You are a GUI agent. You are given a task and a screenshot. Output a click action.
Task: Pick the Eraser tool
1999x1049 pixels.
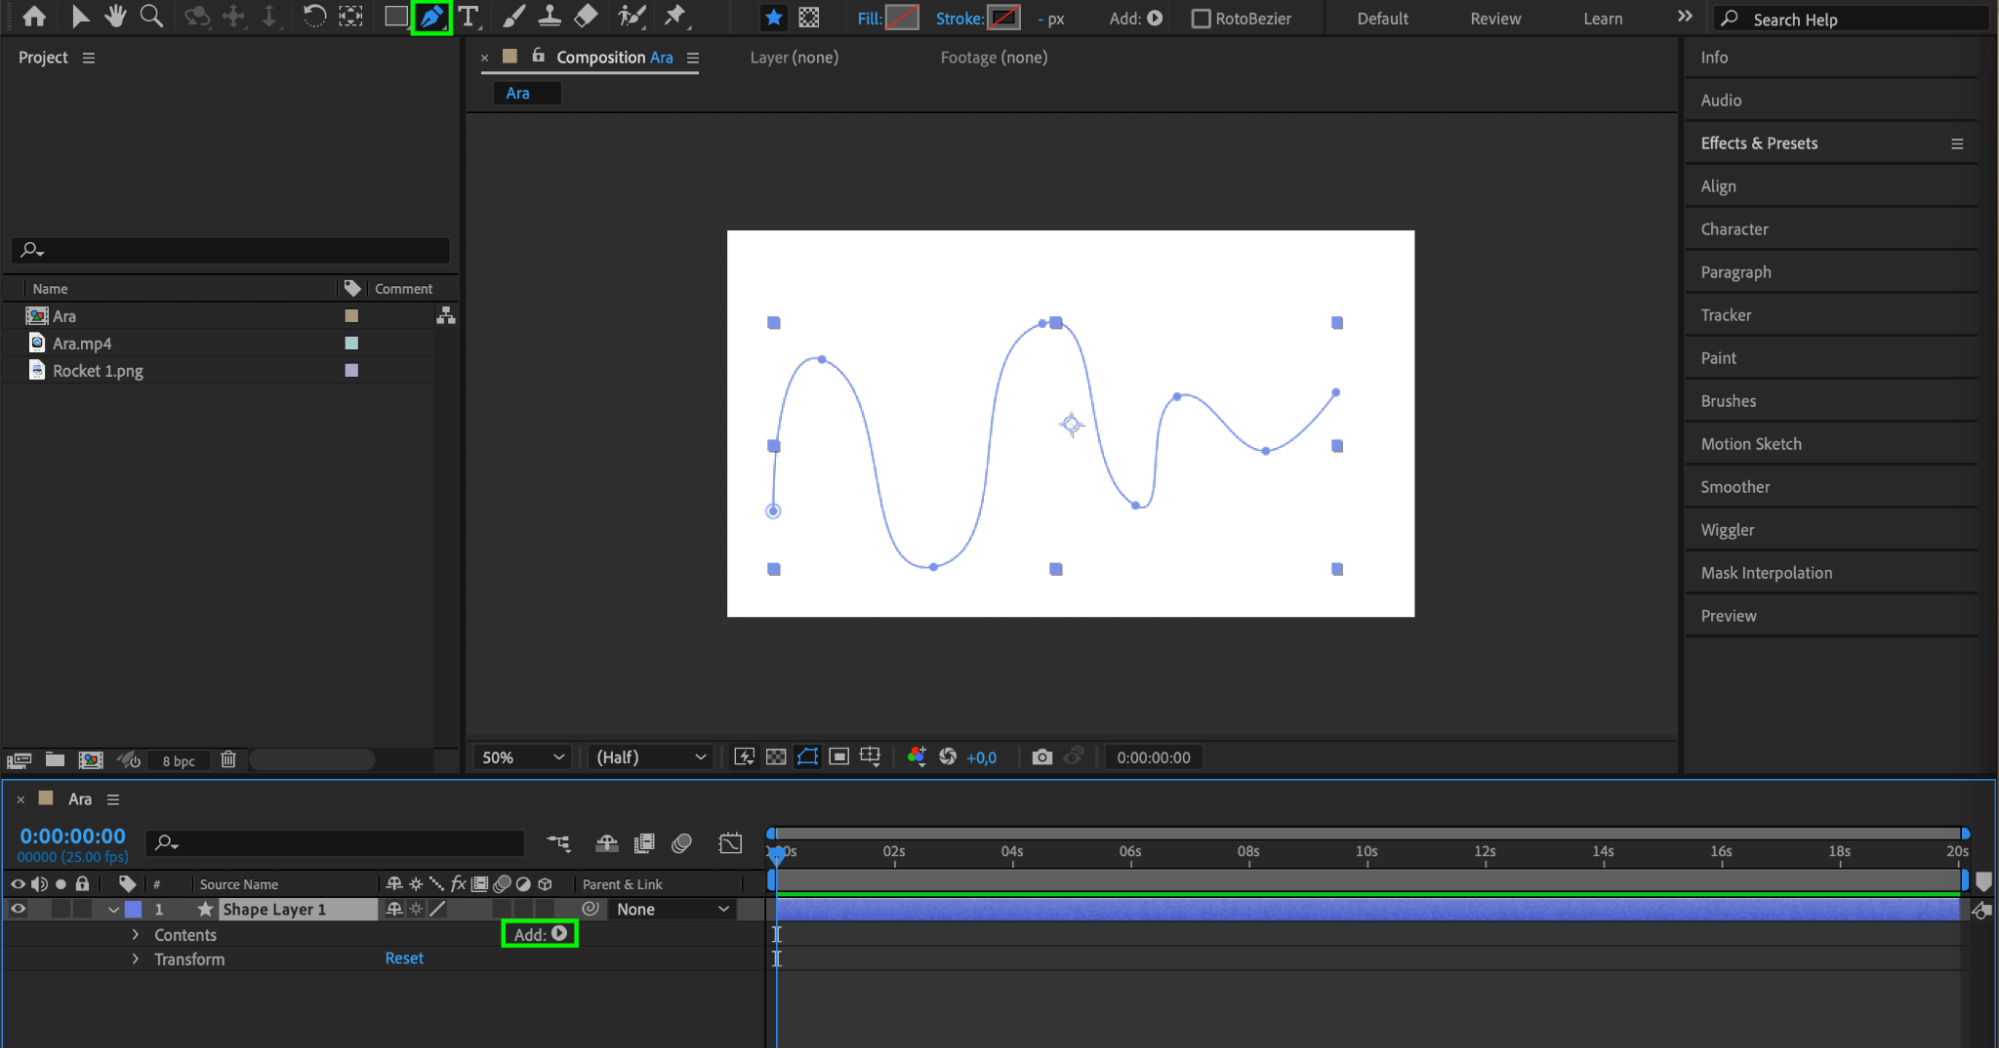click(586, 17)
